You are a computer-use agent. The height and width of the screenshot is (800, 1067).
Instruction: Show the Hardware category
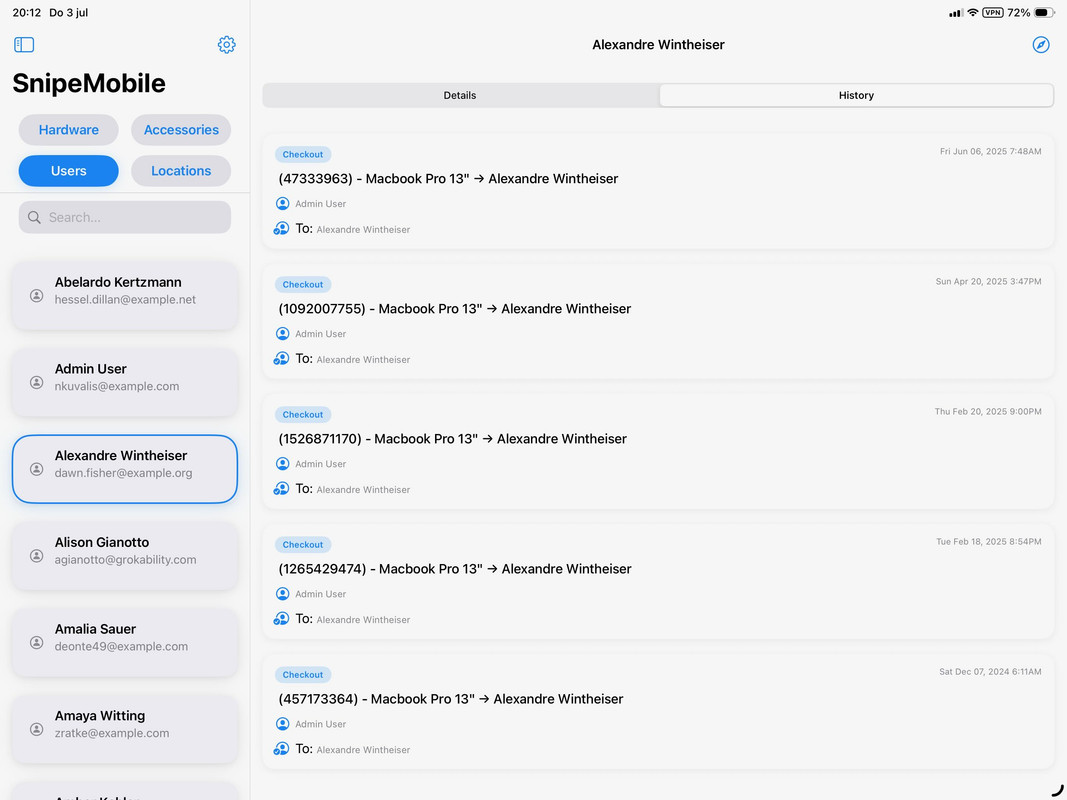tap(69, 130)
